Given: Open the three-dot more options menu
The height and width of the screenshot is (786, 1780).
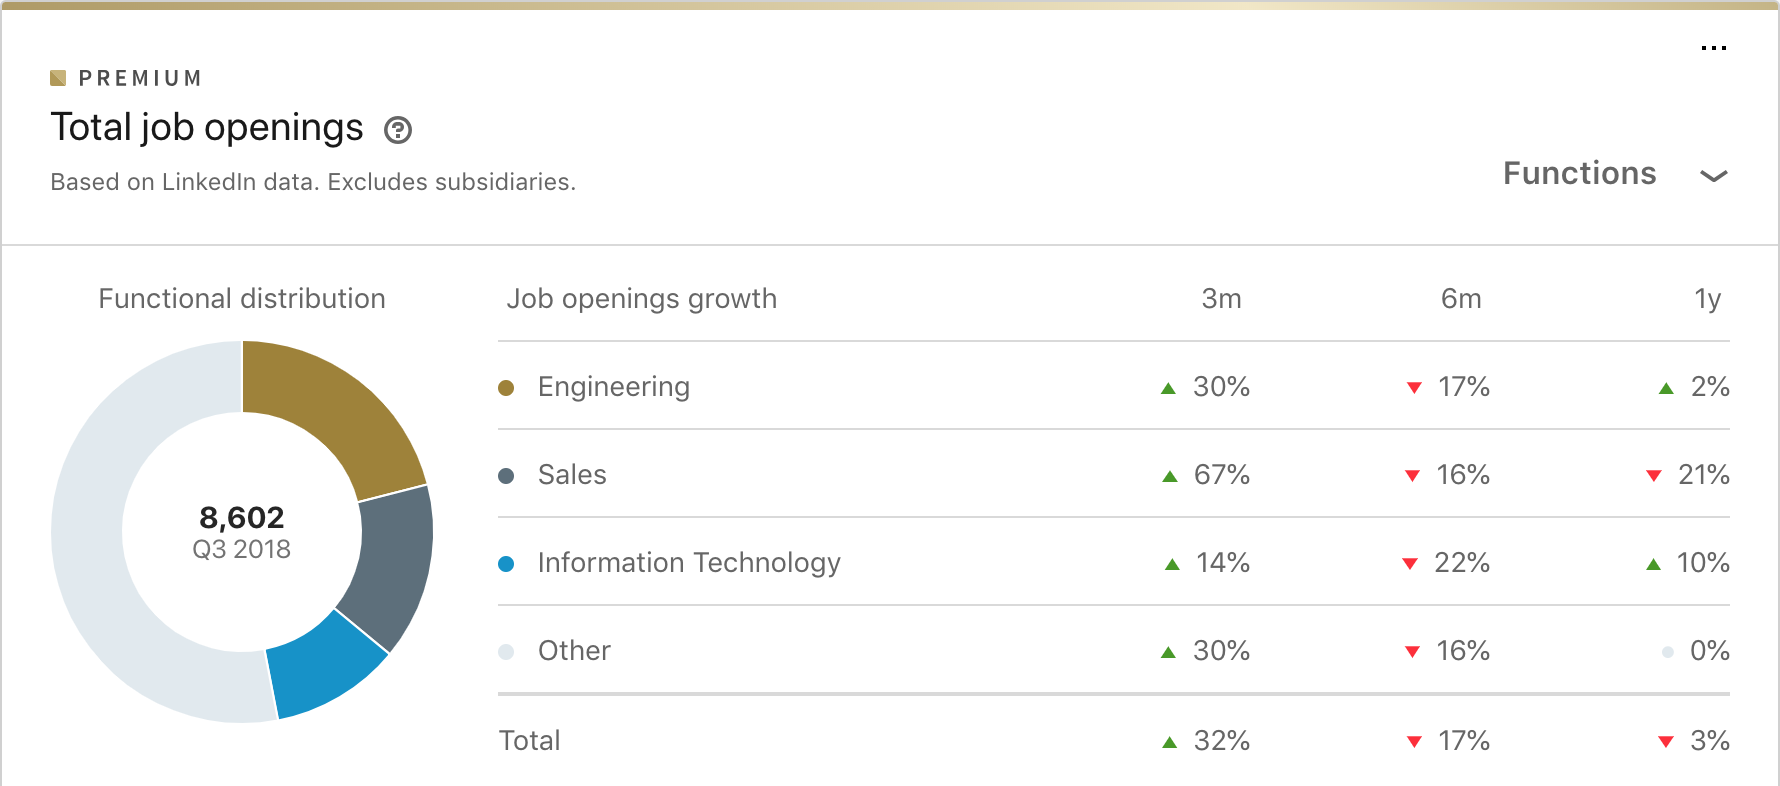Looking at the screenshot, I should (1713, 48).
